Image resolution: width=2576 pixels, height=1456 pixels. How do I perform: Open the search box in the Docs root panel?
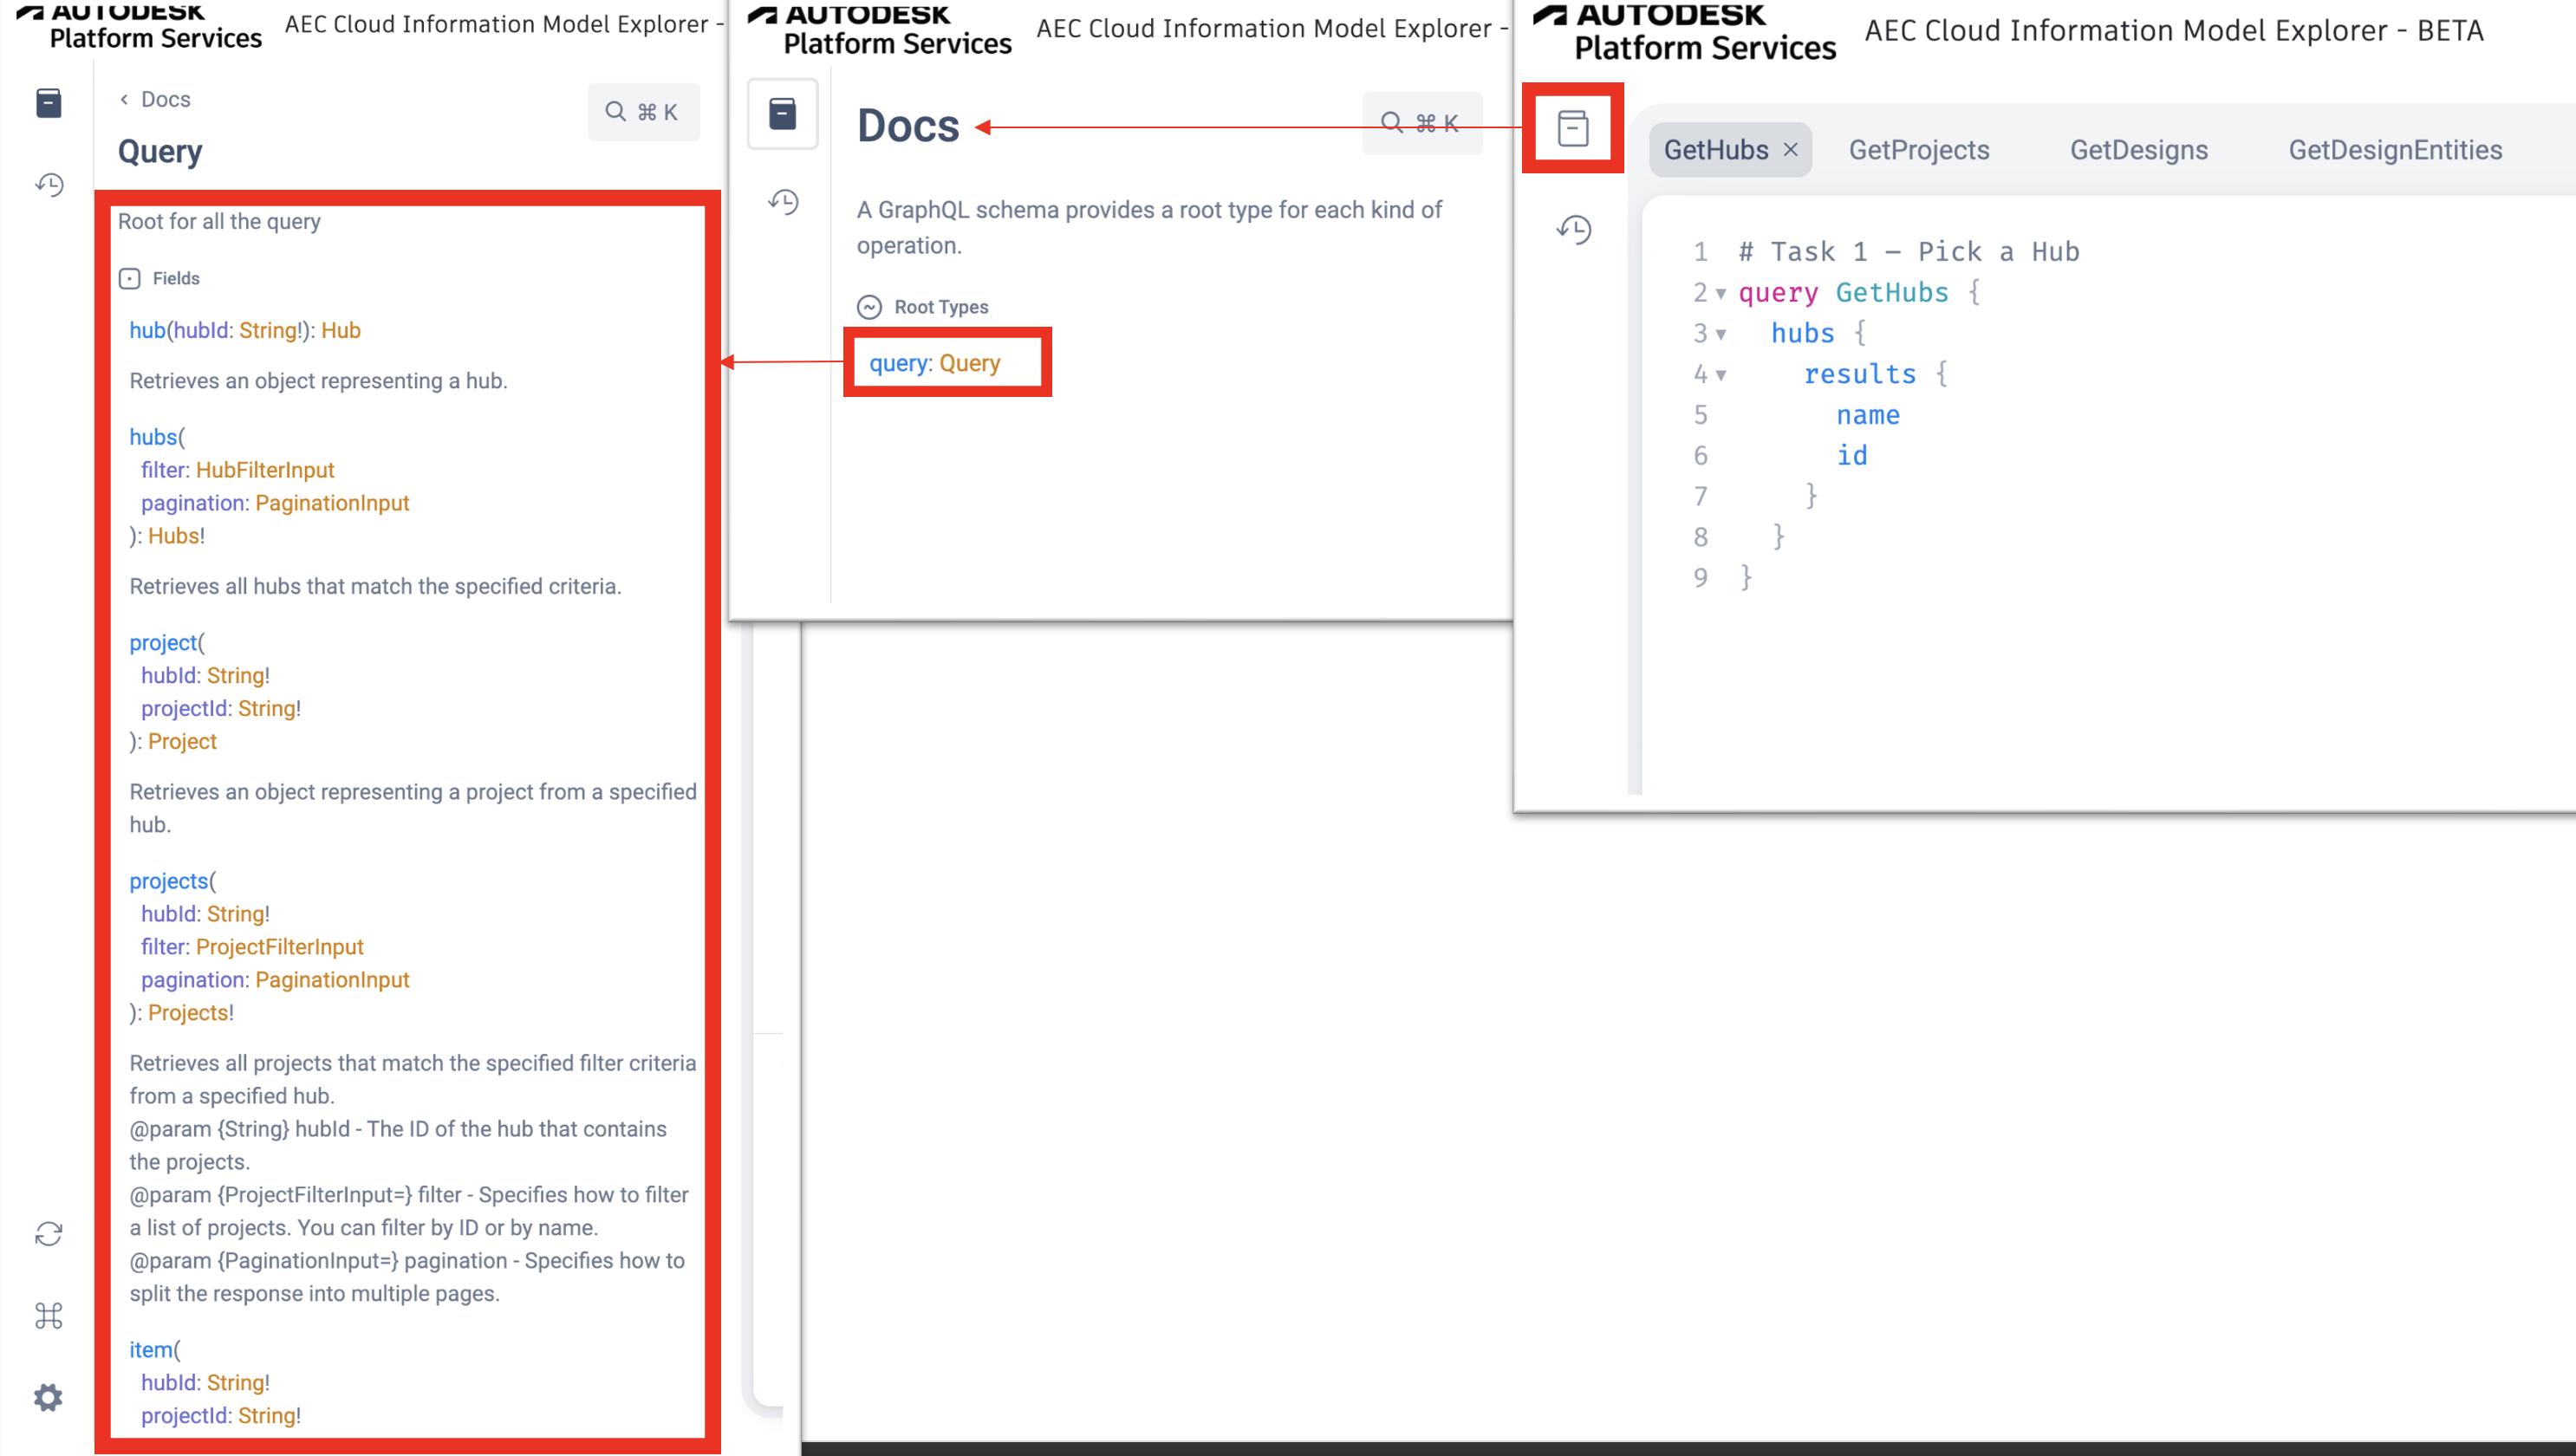pos(1421,123)
